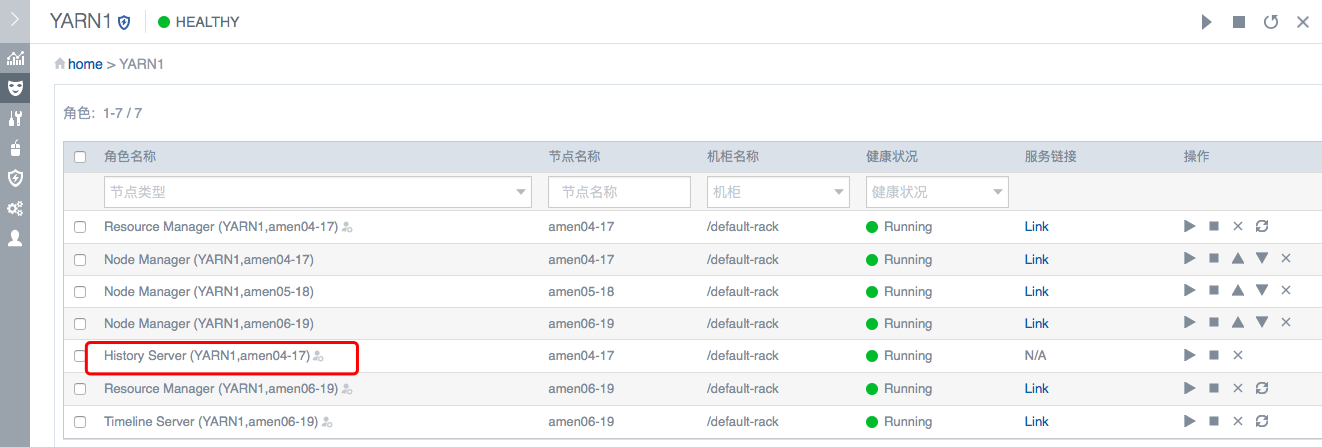Open the service Link for Resource Manager amen06-19
The height and width of the screenshot is (447, 1322).
click(x=1036, y=388)
